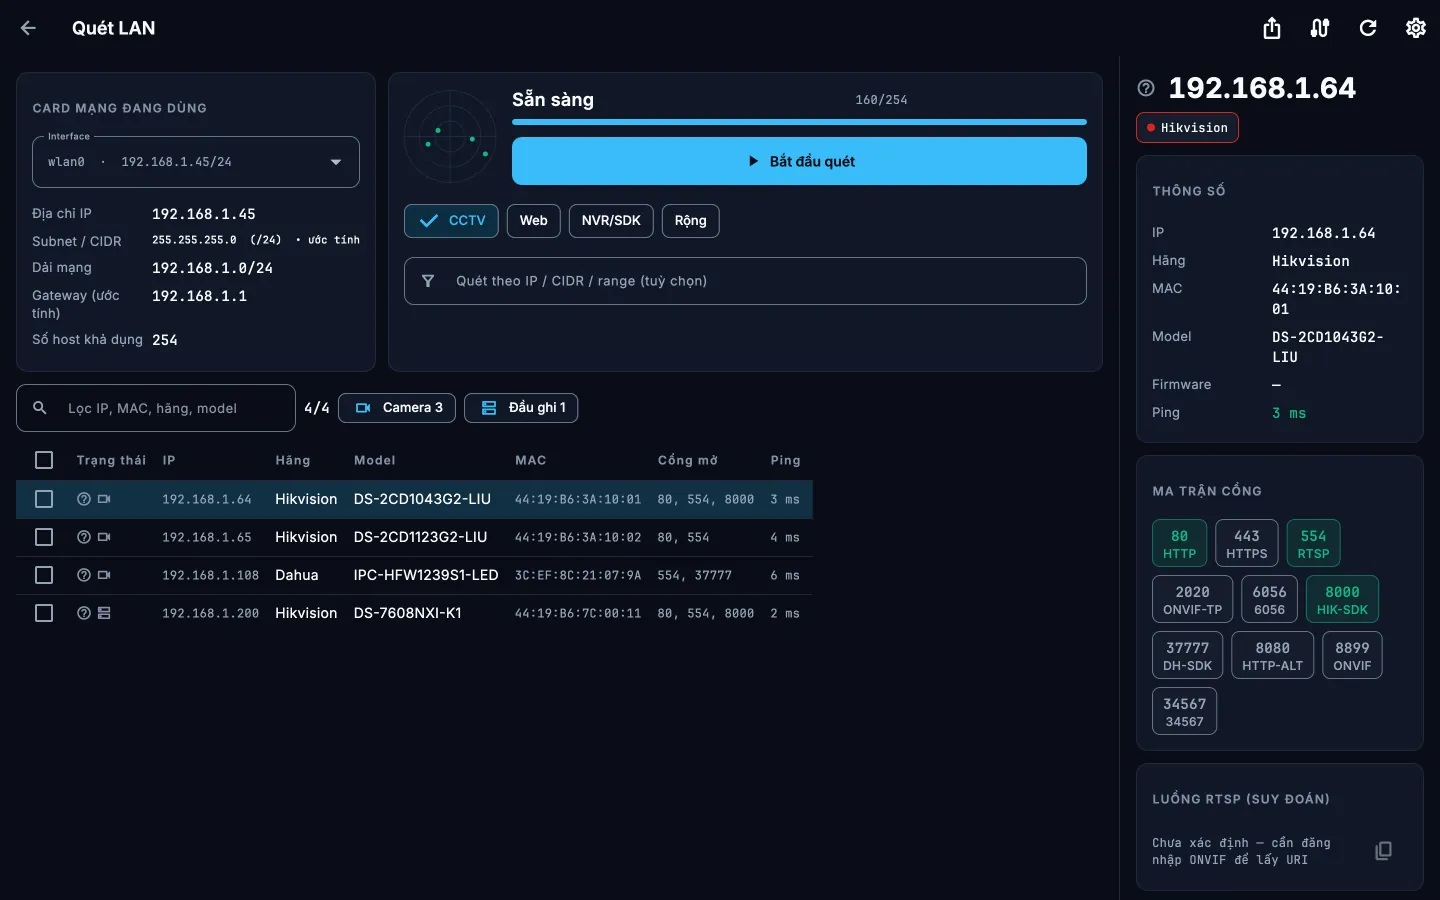The height and width of the screenshot is (900, 1440).
Task: Select the Rộng scan profile
Action: [x=691, y=221]
